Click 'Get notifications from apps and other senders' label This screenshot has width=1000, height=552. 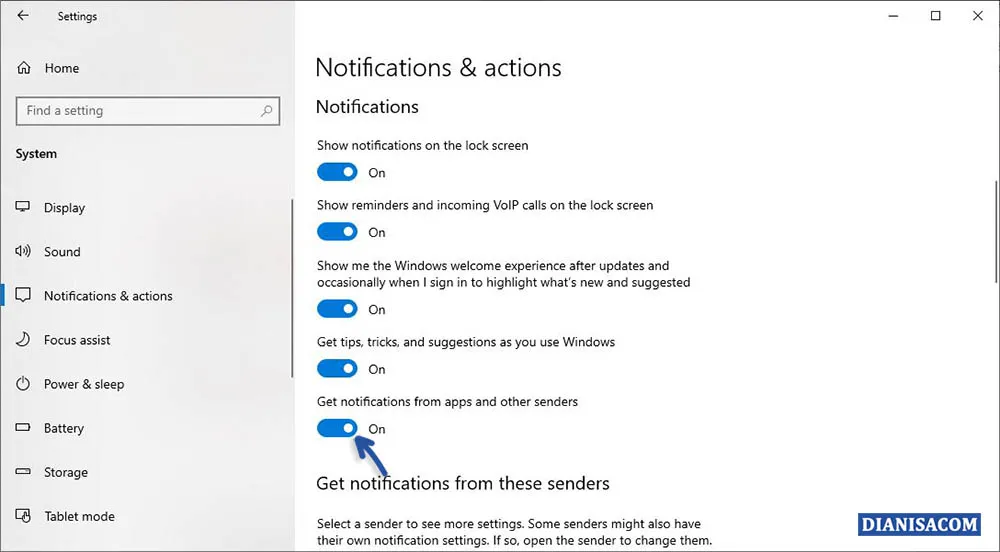(447, 402)
